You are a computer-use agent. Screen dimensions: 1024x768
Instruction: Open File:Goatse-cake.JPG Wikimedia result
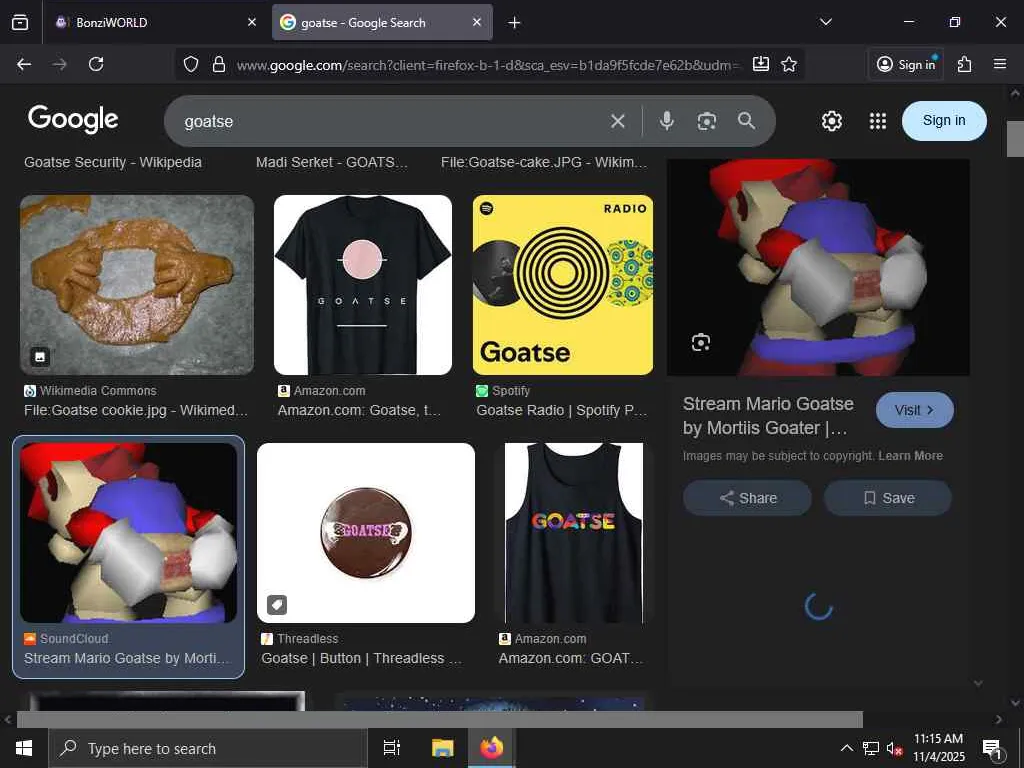click(x=544, y=162)
